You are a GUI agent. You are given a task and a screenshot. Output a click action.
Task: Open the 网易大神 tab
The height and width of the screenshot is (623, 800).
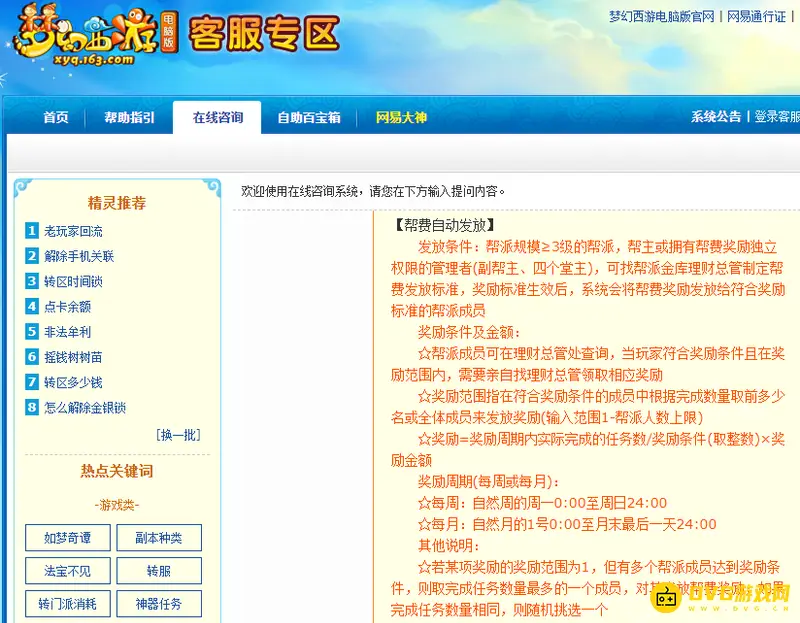click(x=401, y=117)
